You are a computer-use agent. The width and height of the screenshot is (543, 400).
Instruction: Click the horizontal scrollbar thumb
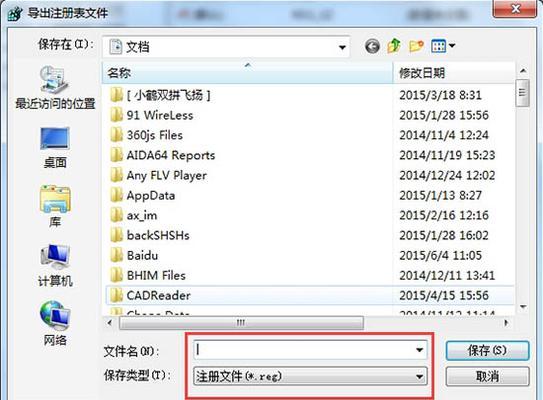pyautogui.click(x=241, y=323)
